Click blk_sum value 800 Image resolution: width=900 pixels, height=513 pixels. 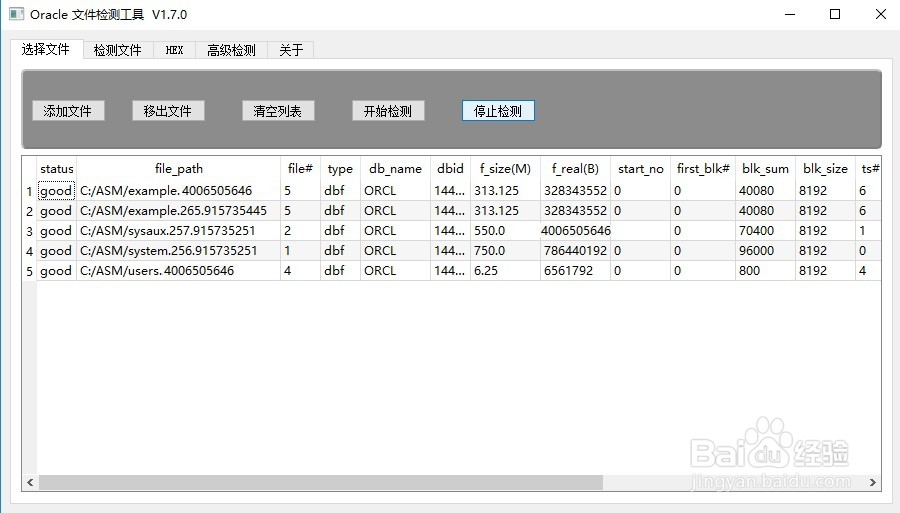(x=750, y=271)
